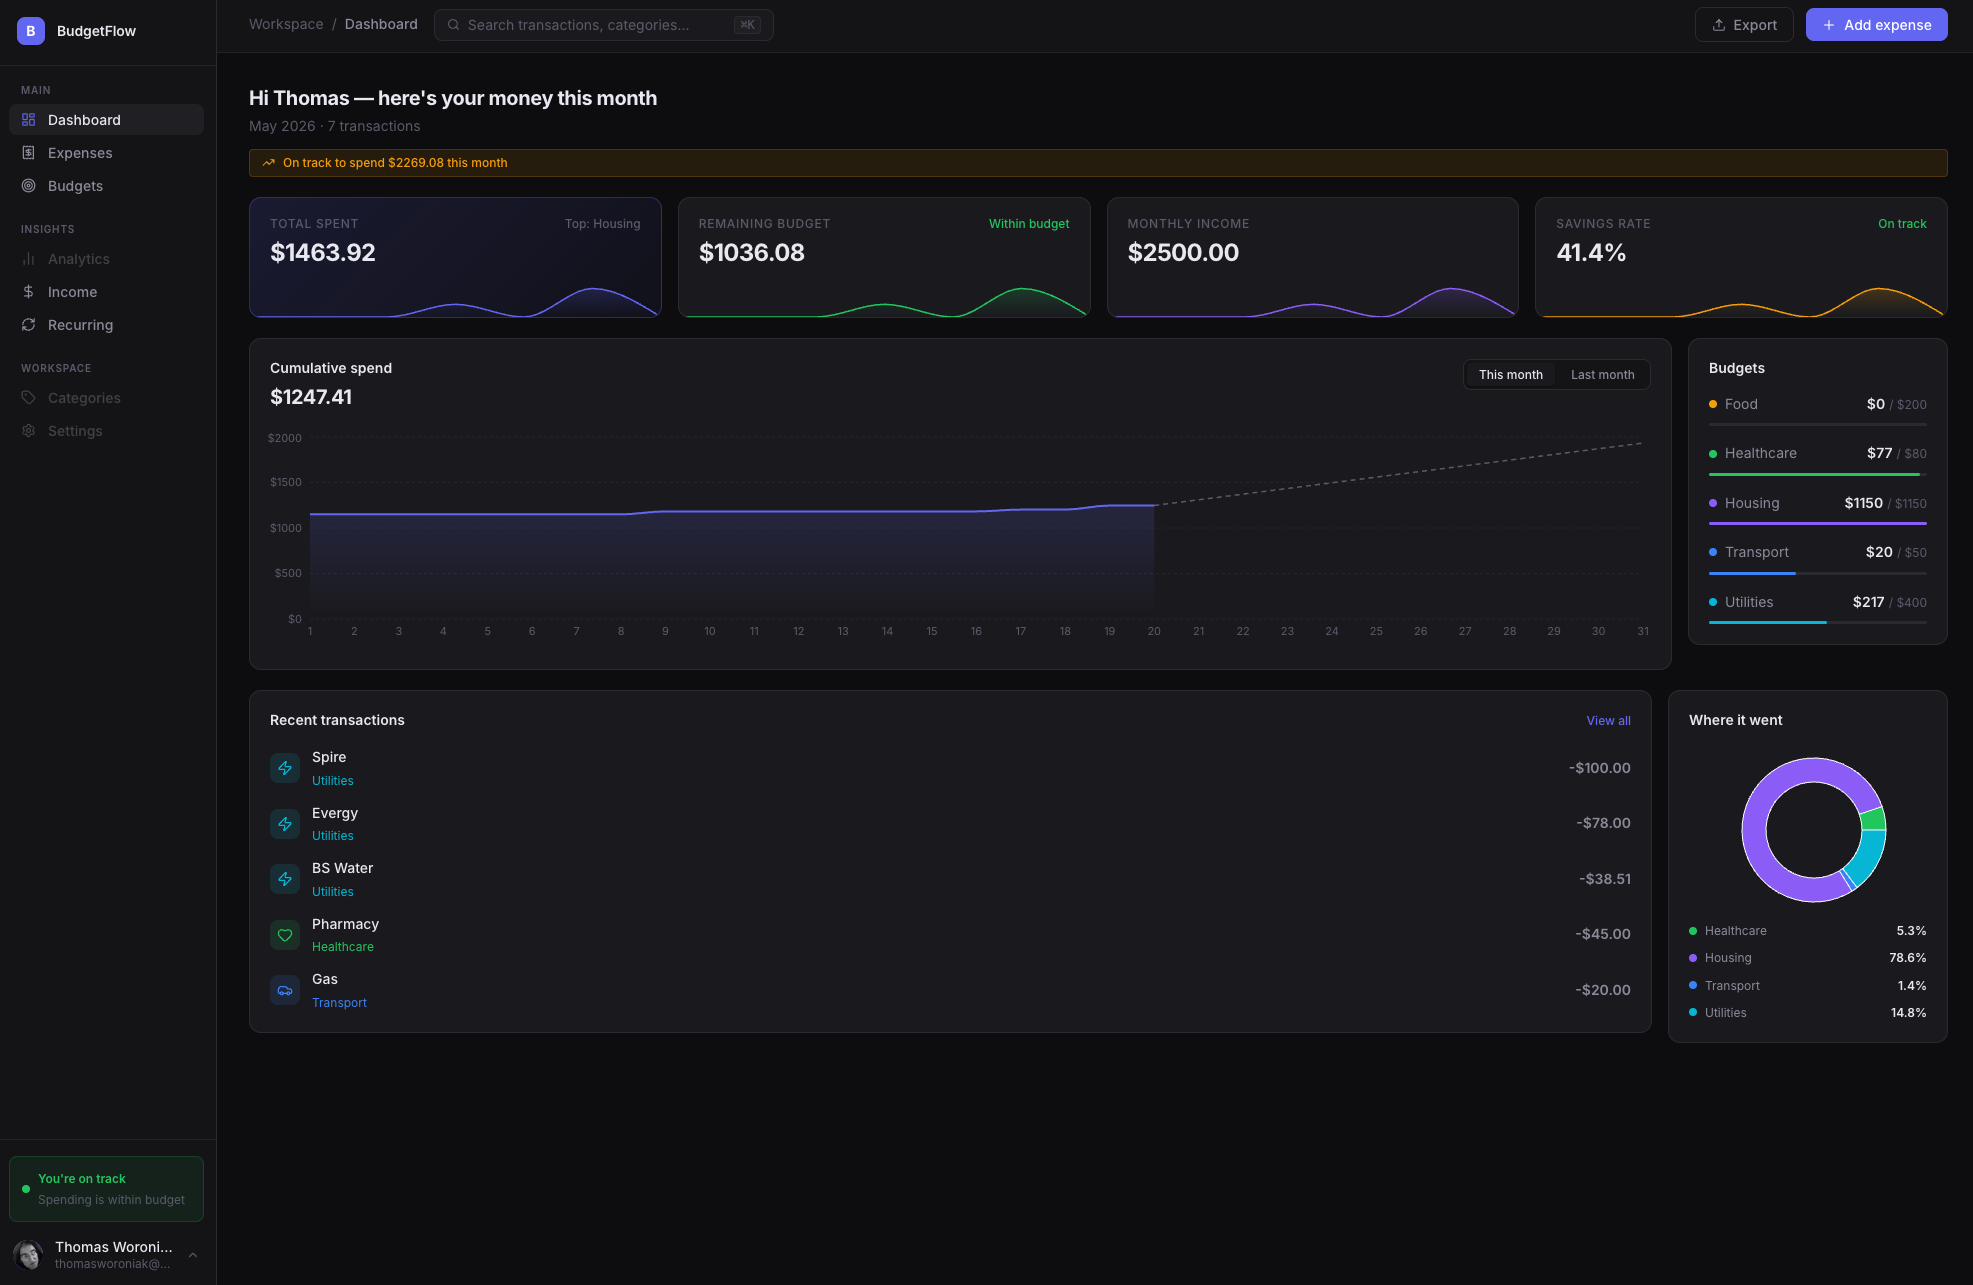Switch chart to This month
The height and width of the screenshot is (1285, 1973).
coord(1510,375)
